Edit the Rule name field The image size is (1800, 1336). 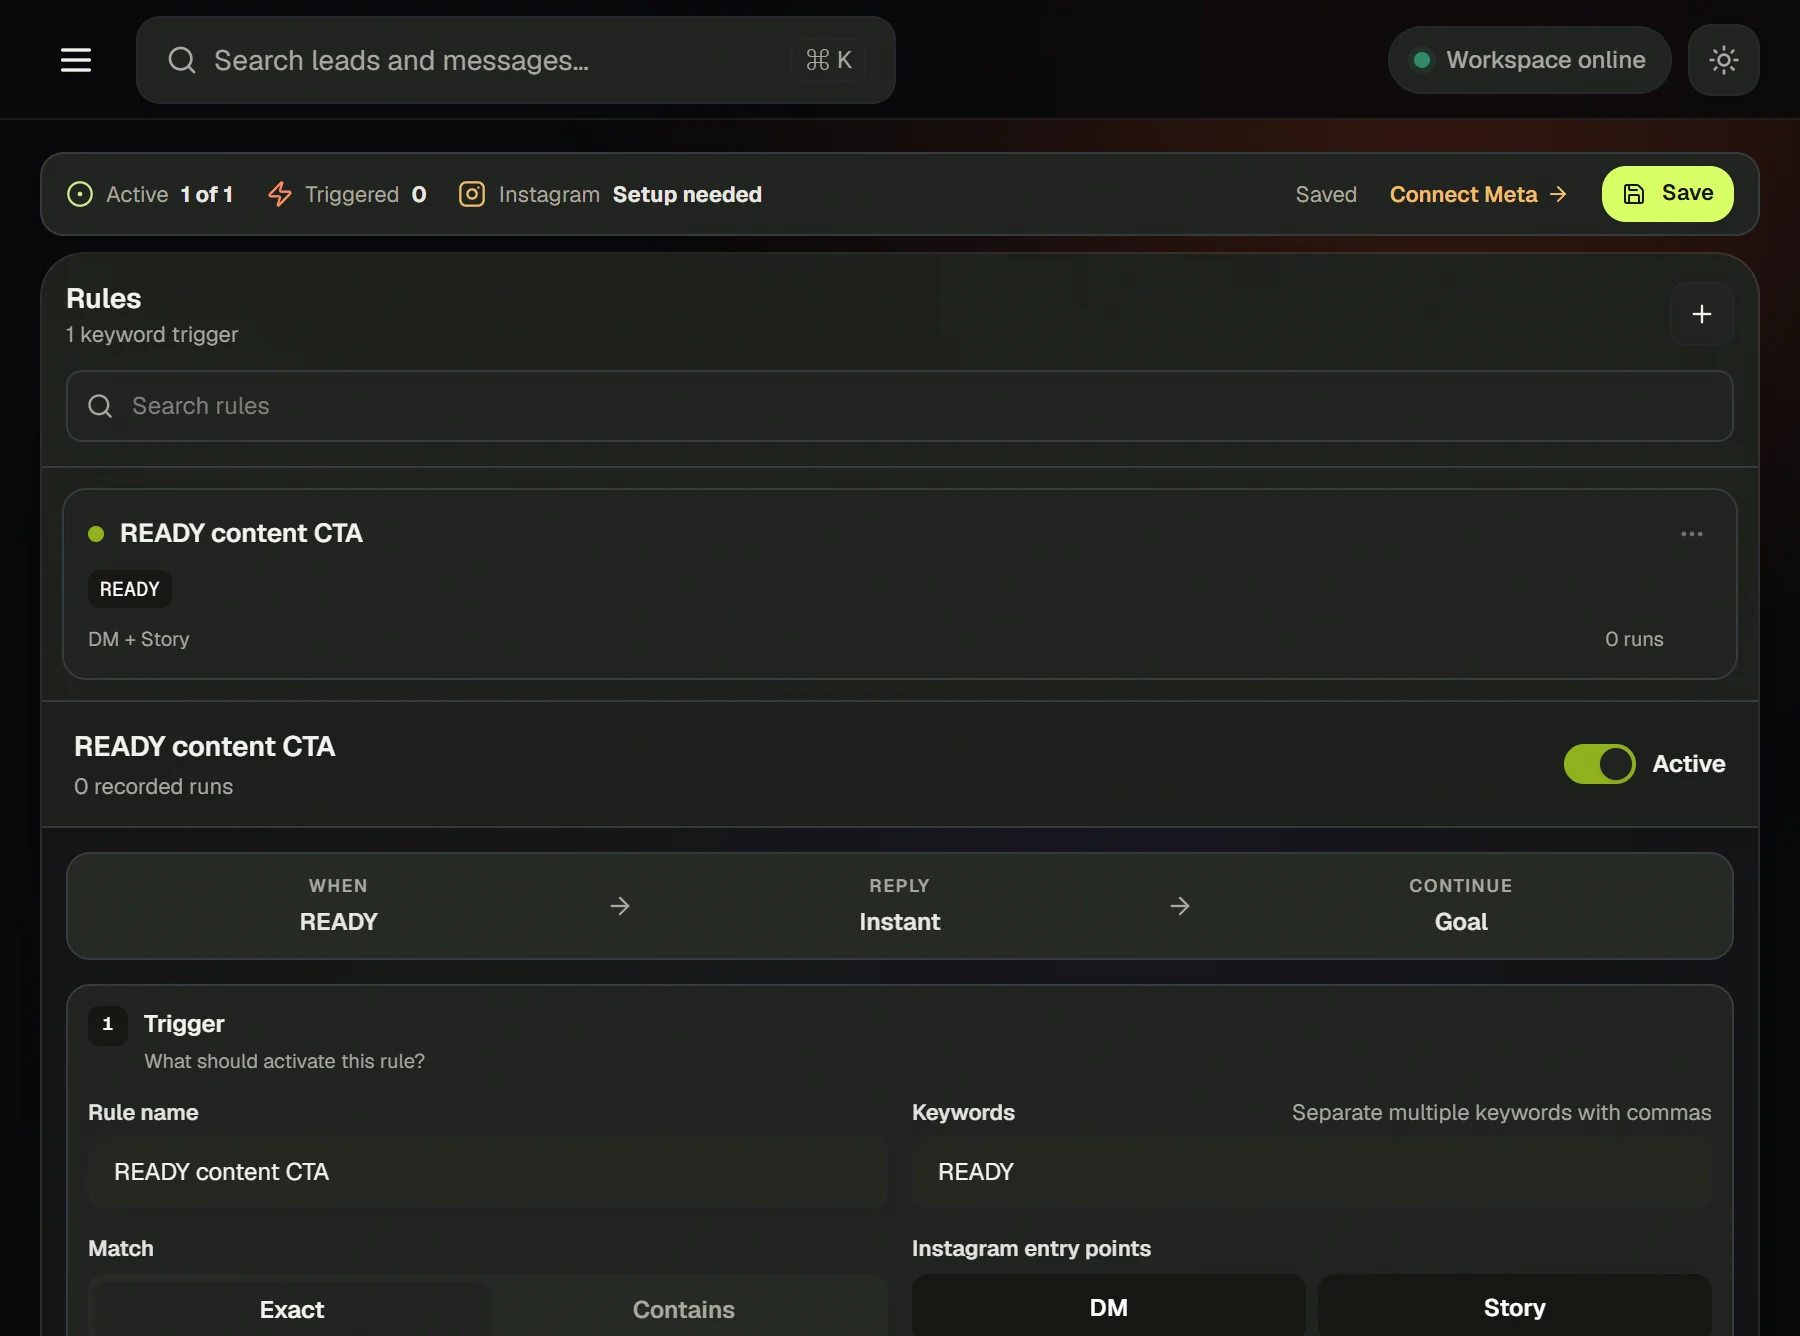[x=488, y=1172]
